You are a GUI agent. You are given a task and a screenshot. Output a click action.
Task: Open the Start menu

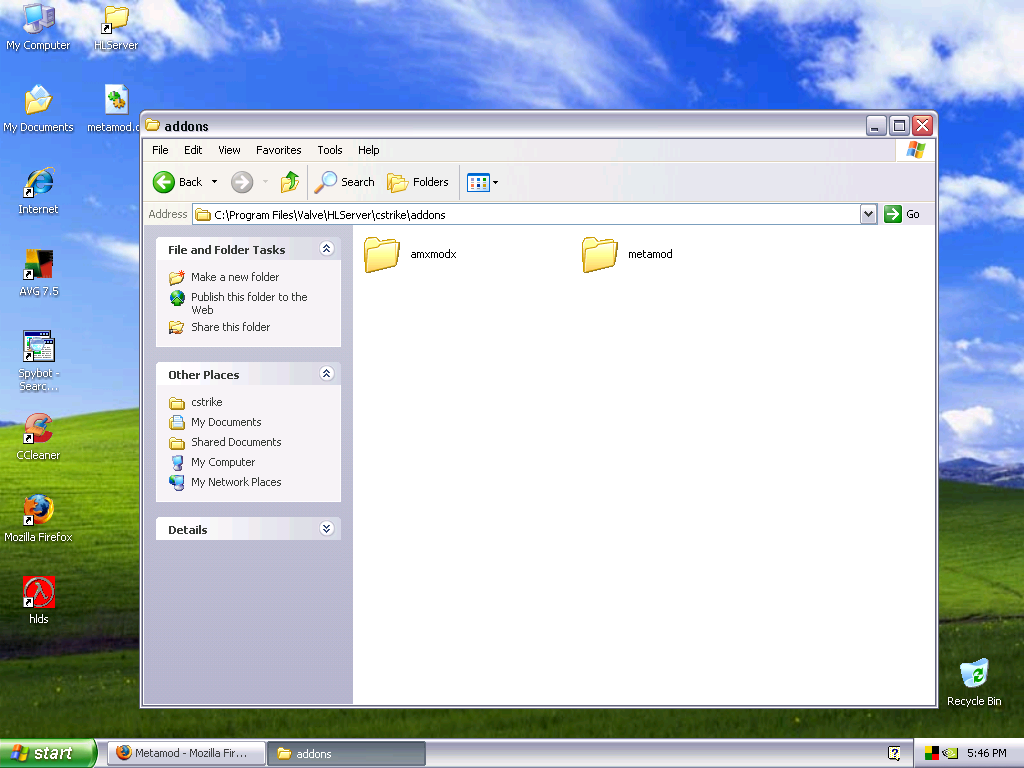[x=48, y=753]
